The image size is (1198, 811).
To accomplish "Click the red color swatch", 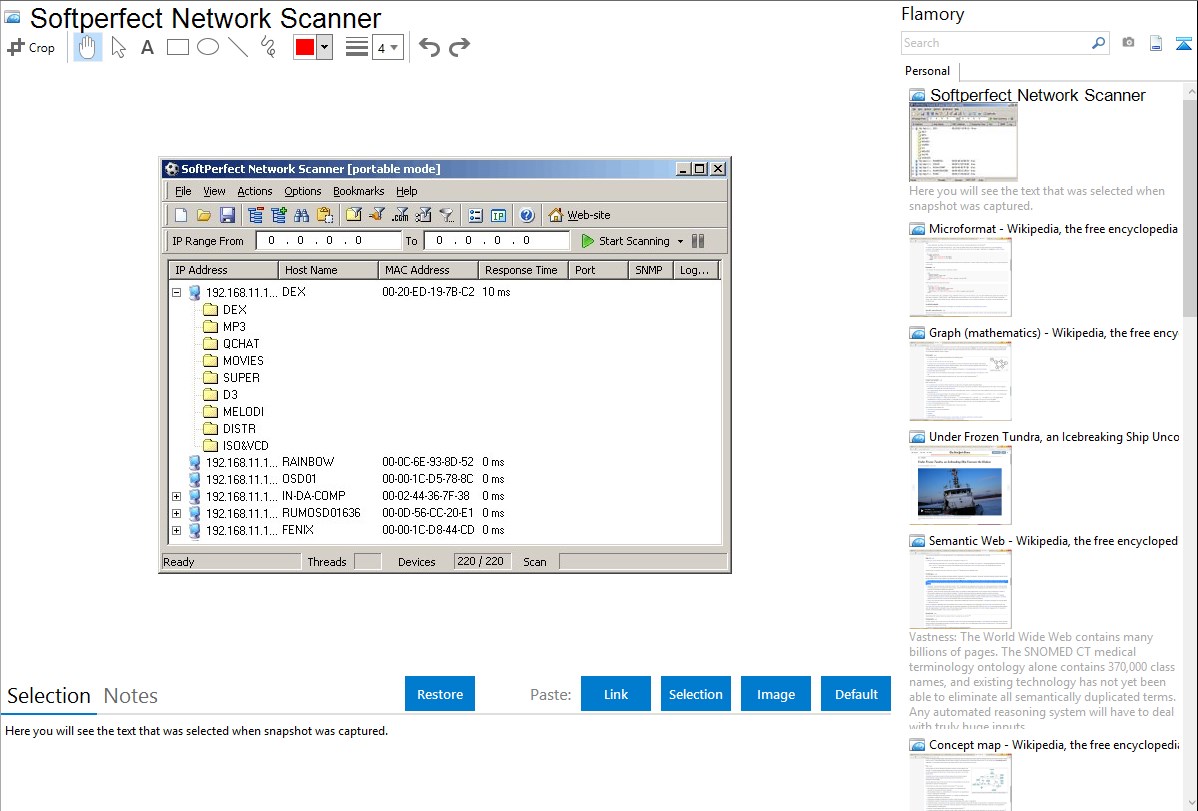I will click(305, 47).
